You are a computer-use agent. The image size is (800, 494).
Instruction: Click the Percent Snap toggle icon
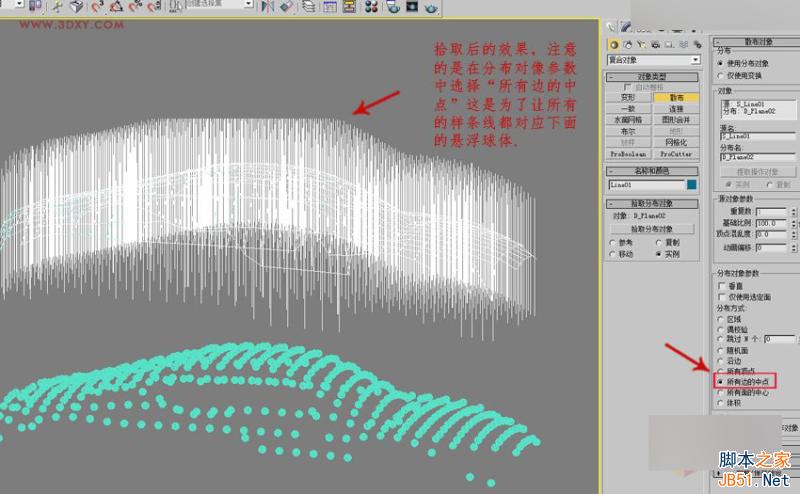(135, 6)
